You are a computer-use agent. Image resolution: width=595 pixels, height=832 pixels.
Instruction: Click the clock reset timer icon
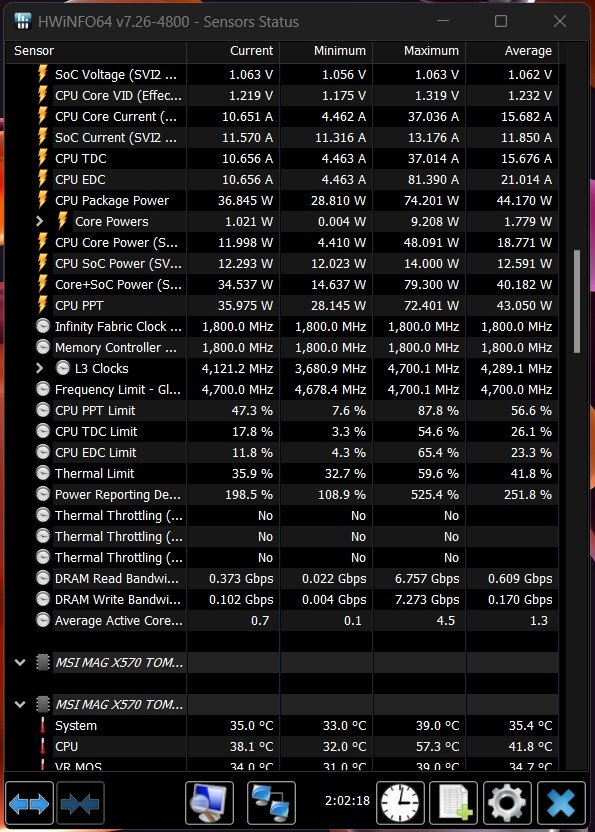[400, 804]
